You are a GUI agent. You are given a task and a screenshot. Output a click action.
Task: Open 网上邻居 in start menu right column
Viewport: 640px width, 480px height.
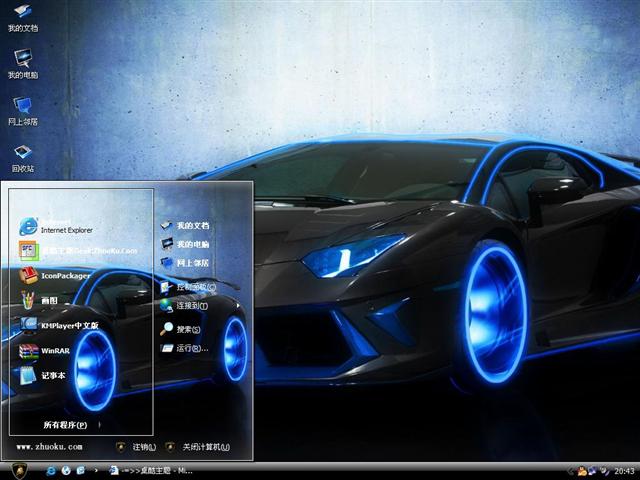[184, 263]
